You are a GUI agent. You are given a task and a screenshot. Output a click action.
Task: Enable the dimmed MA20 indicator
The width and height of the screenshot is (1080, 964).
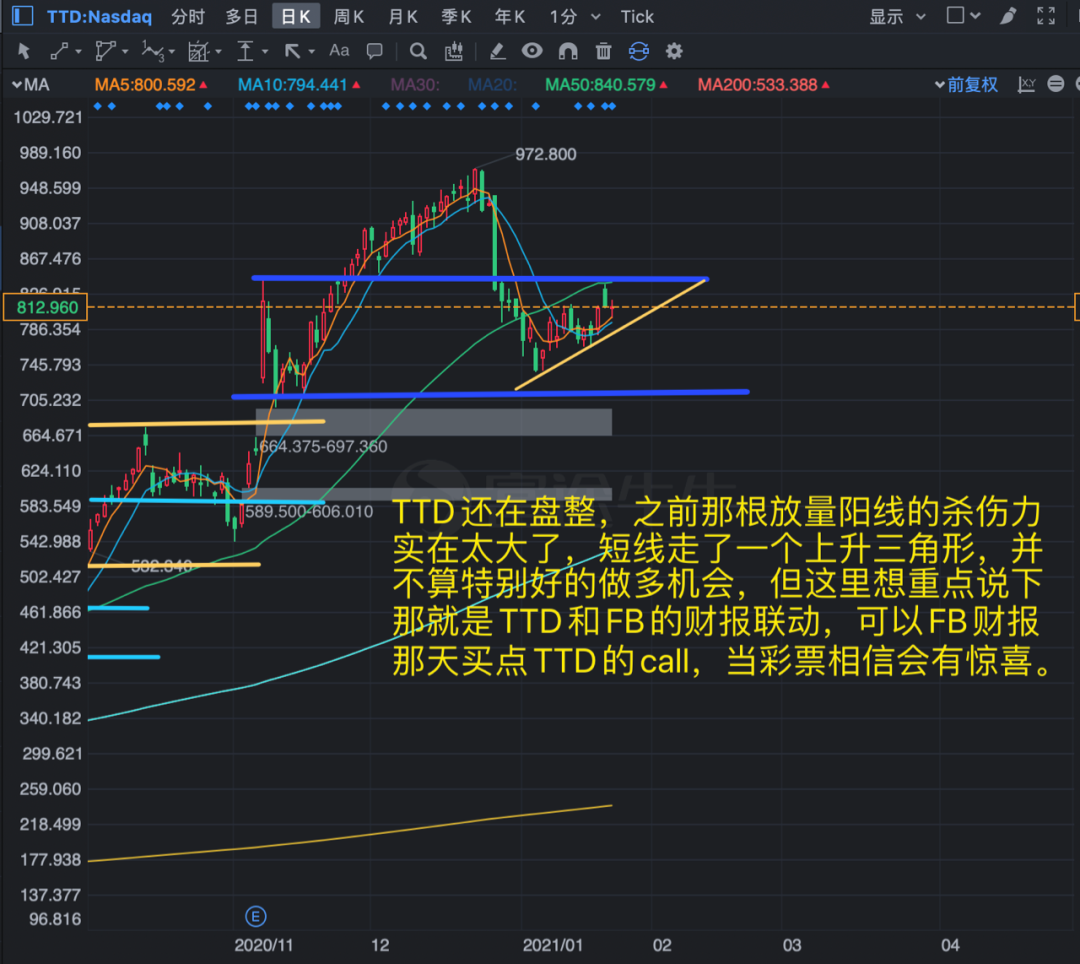click(492, 85)
